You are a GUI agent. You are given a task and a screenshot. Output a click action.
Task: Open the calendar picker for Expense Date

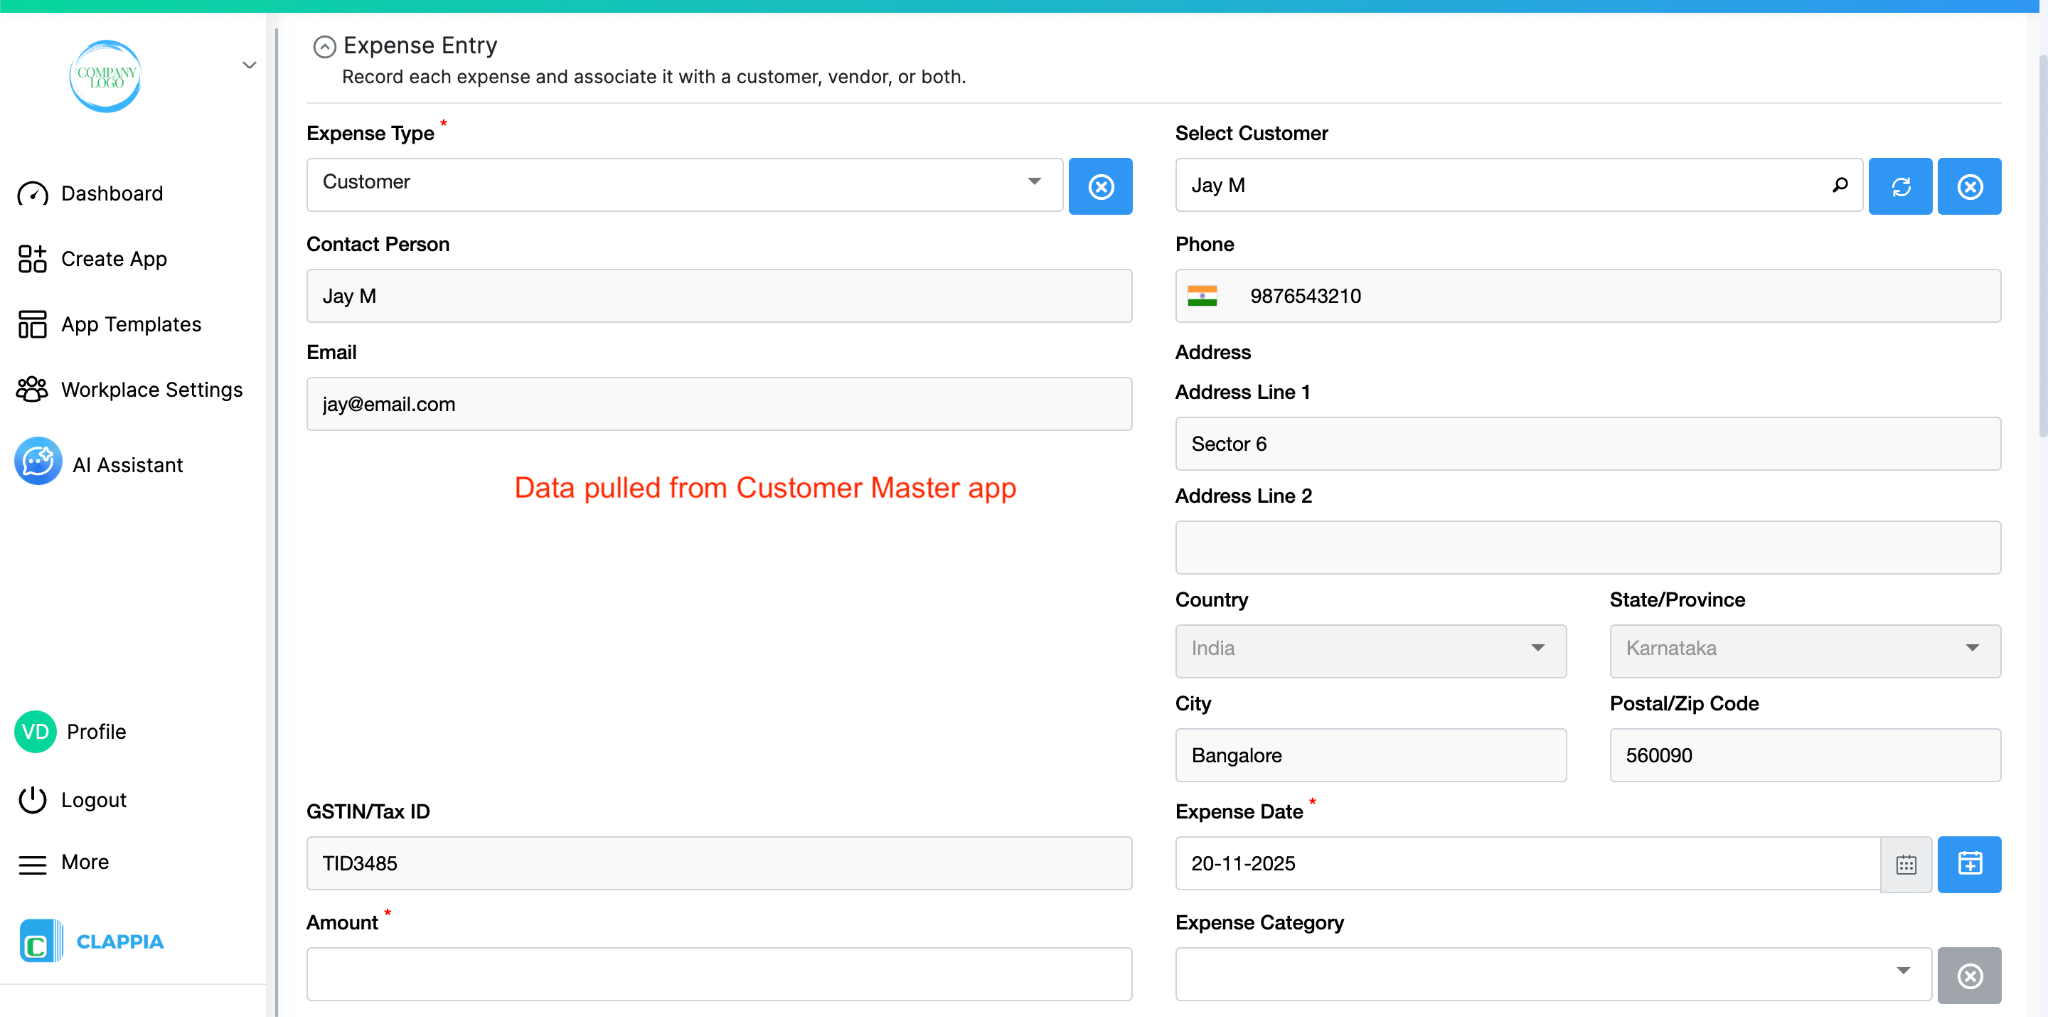pos(1906,864)
